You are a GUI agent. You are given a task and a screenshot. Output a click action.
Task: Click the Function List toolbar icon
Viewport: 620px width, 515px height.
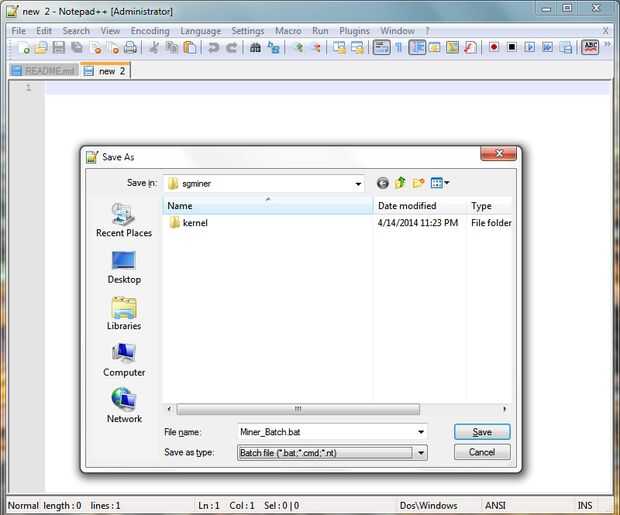pos(470,48)
